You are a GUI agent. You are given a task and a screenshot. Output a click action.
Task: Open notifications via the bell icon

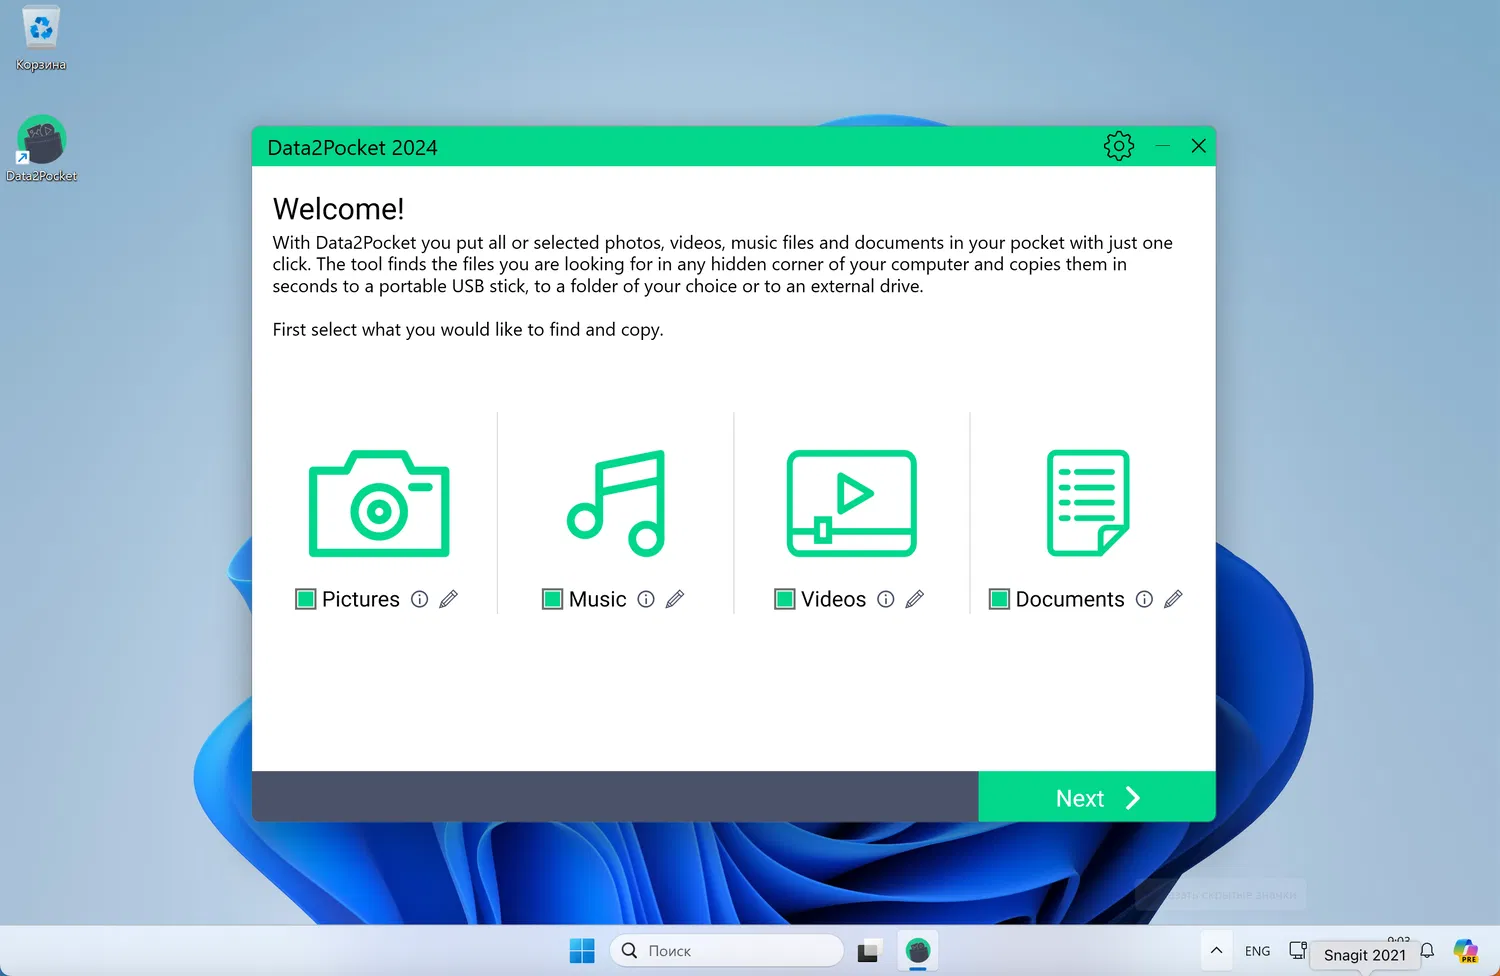pyautogui.click(x=1428, y=951)
